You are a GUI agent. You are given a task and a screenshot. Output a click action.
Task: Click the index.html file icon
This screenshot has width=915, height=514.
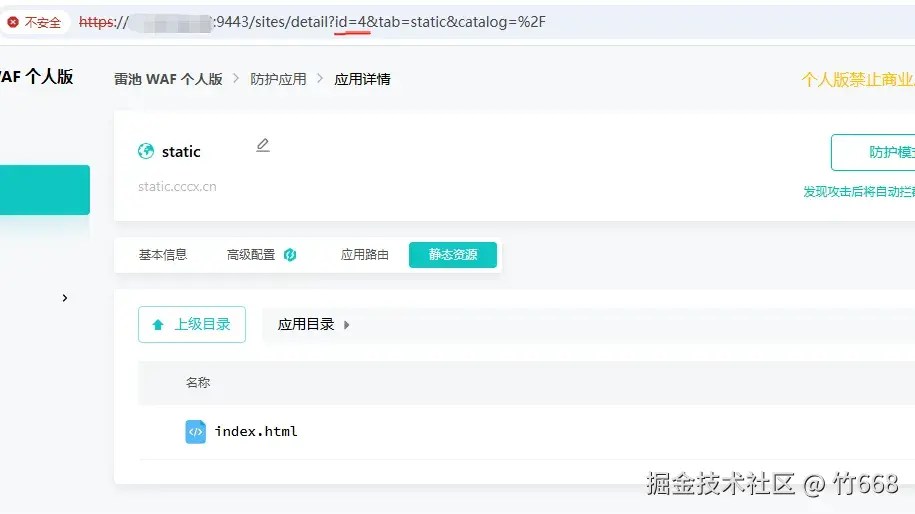coord(195,432)
